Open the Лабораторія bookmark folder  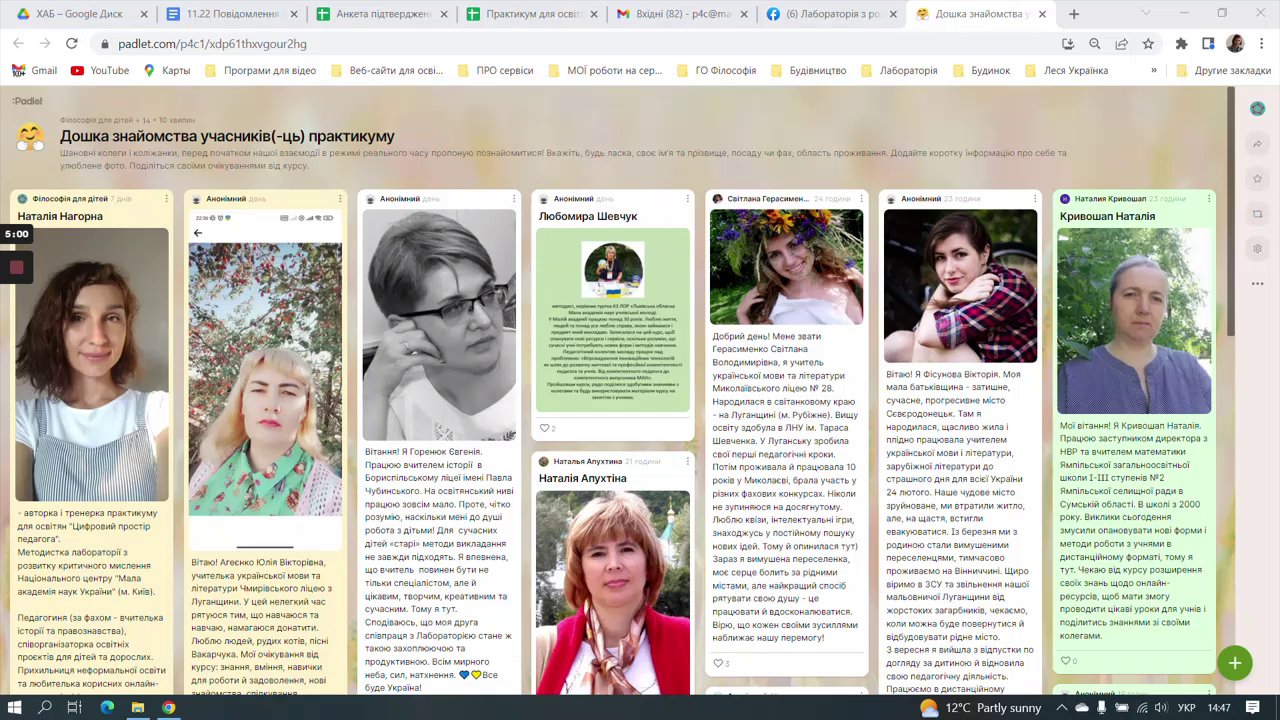(898, 71)
